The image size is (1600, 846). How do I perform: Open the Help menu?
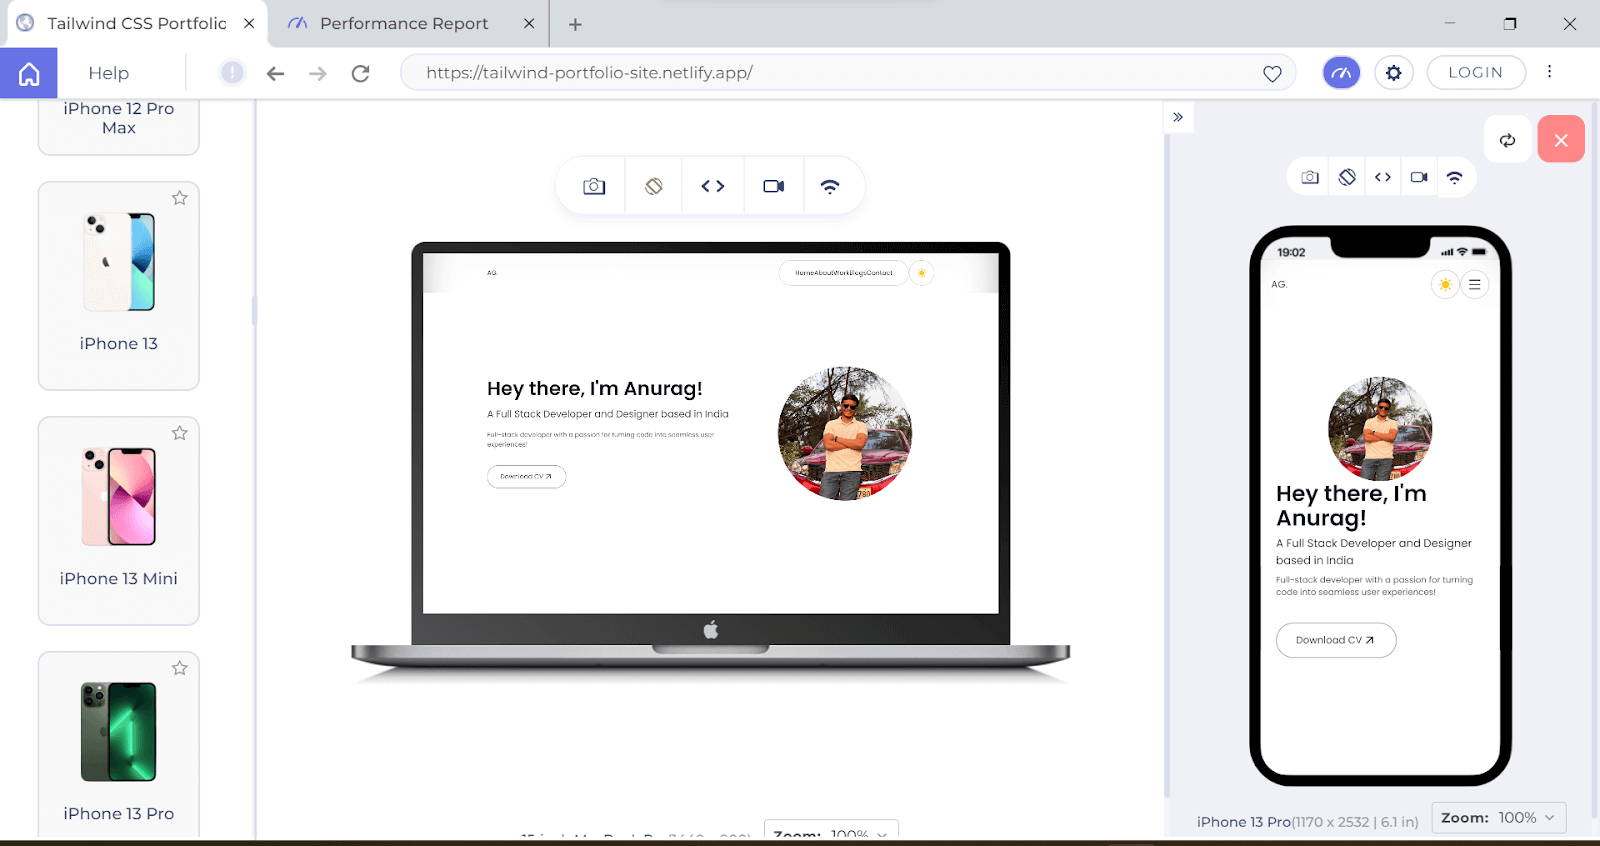(x=108, y=73)
